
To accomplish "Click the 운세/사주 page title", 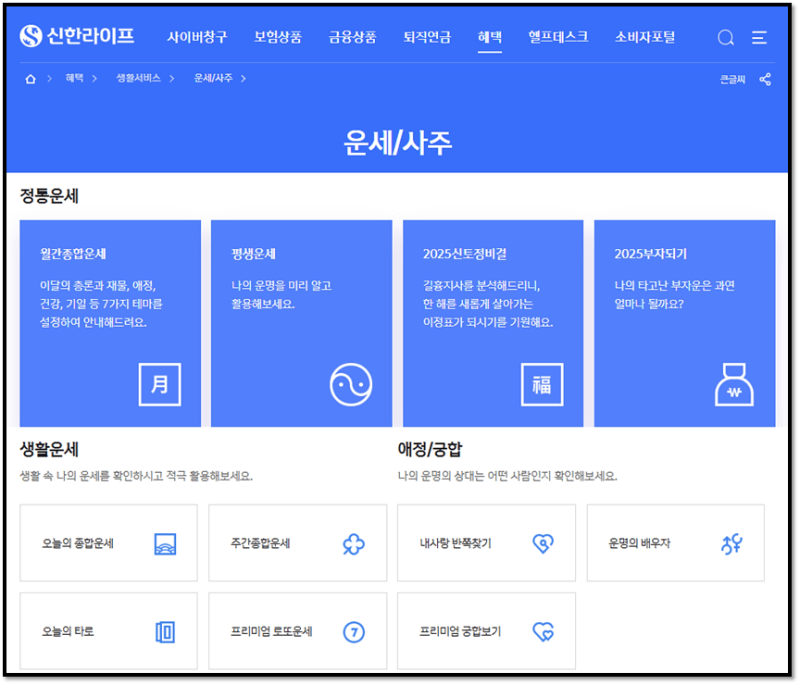I will (x=397, y=142).
